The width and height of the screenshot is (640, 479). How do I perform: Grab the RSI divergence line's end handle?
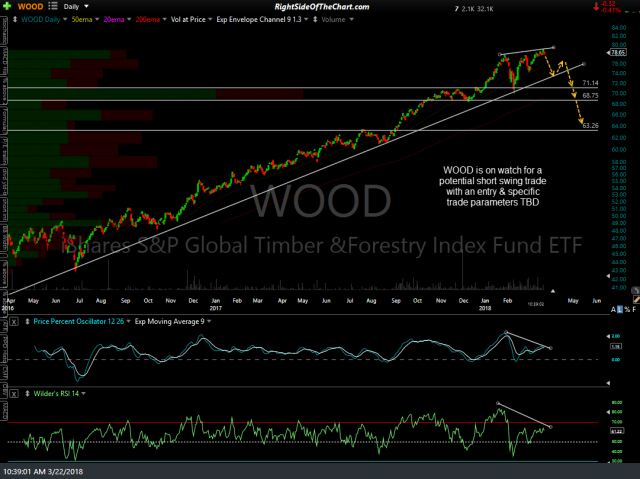551,427
